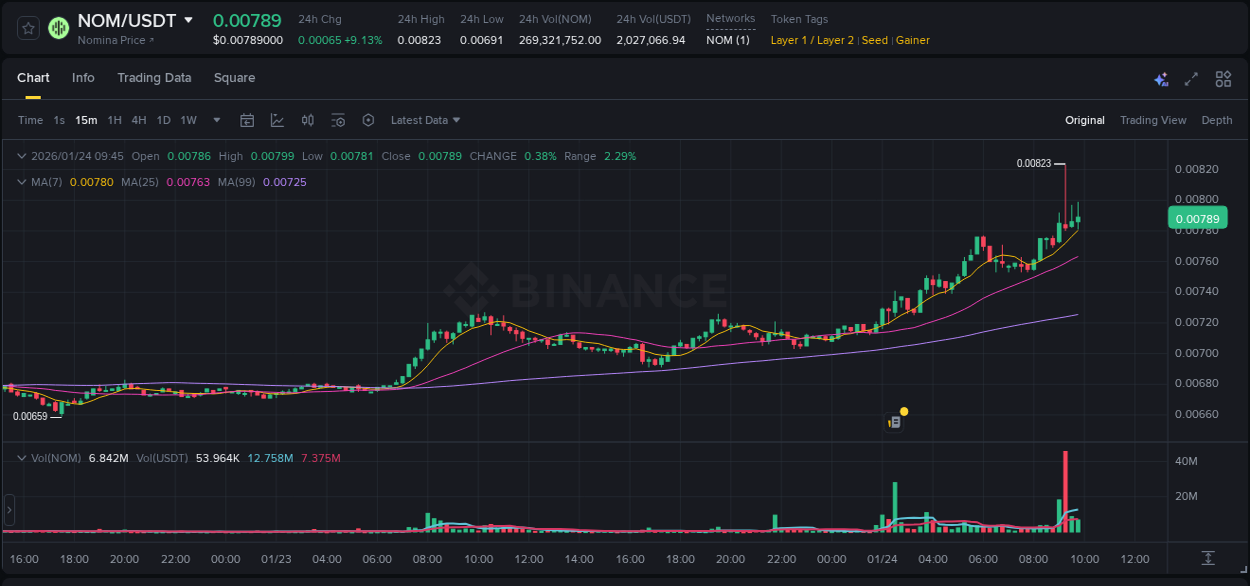Viewport: 1250px width, 586px height.
Task: Click the NOM token logo
Action: [x=58, y=28]
